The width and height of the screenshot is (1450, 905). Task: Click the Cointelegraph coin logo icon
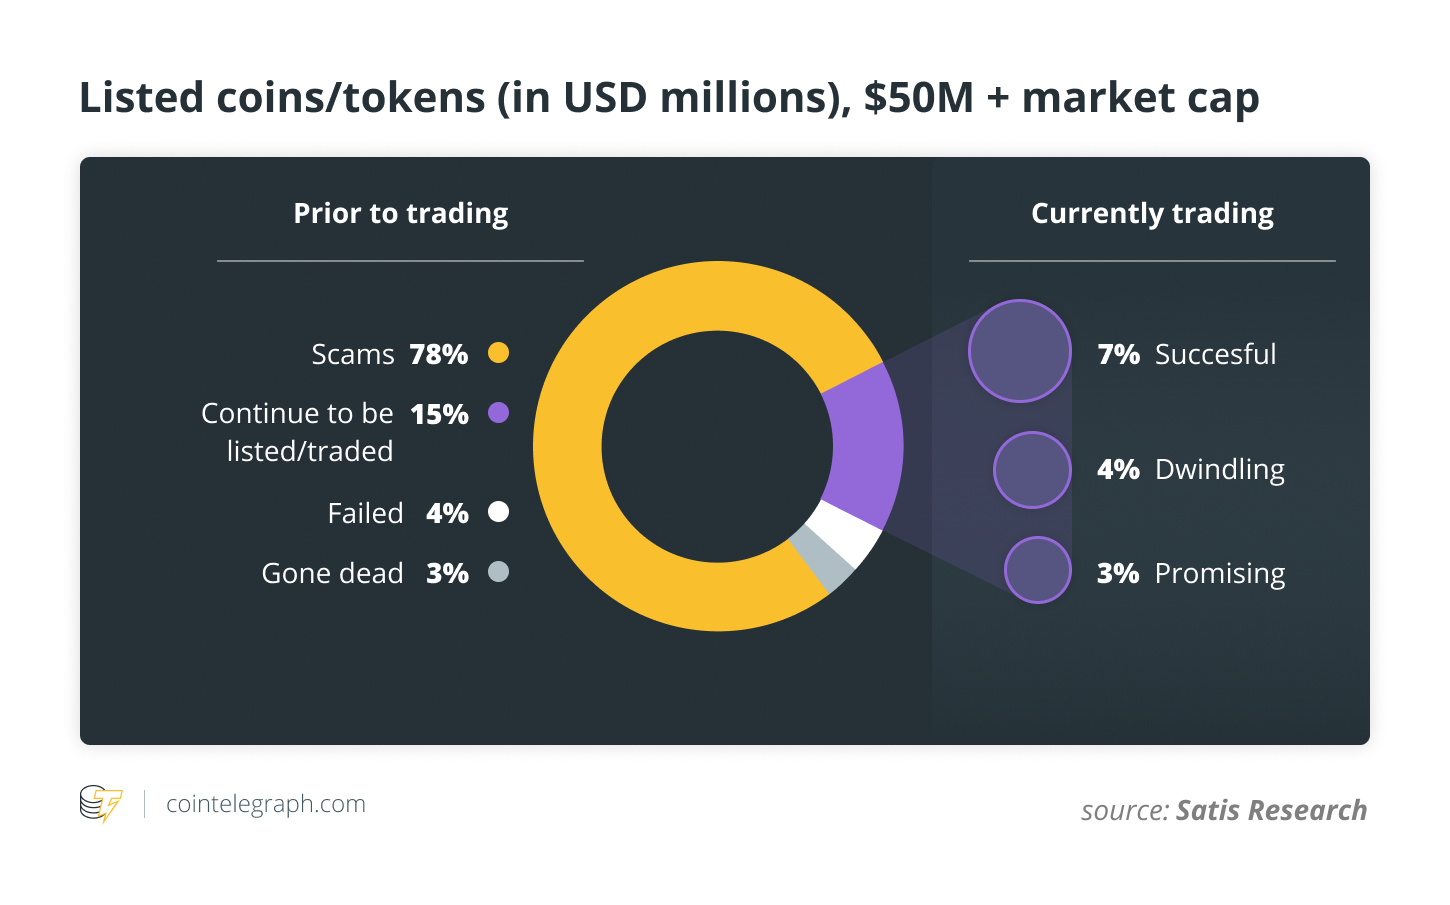pos(100,804)
